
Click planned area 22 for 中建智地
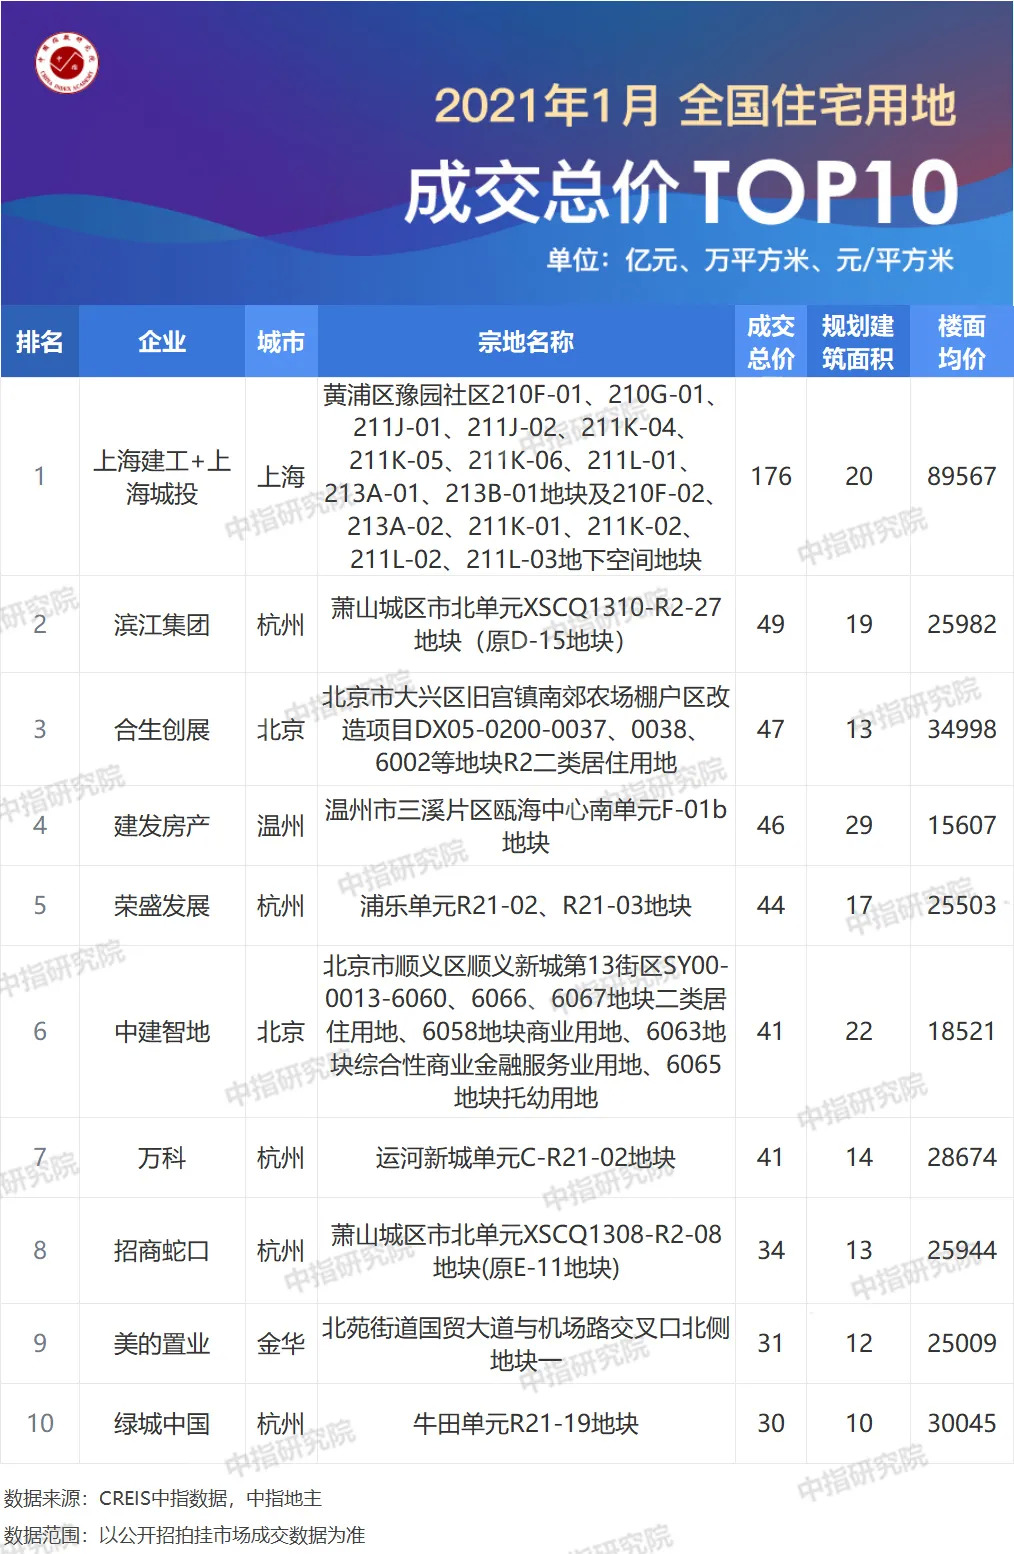858,1032
